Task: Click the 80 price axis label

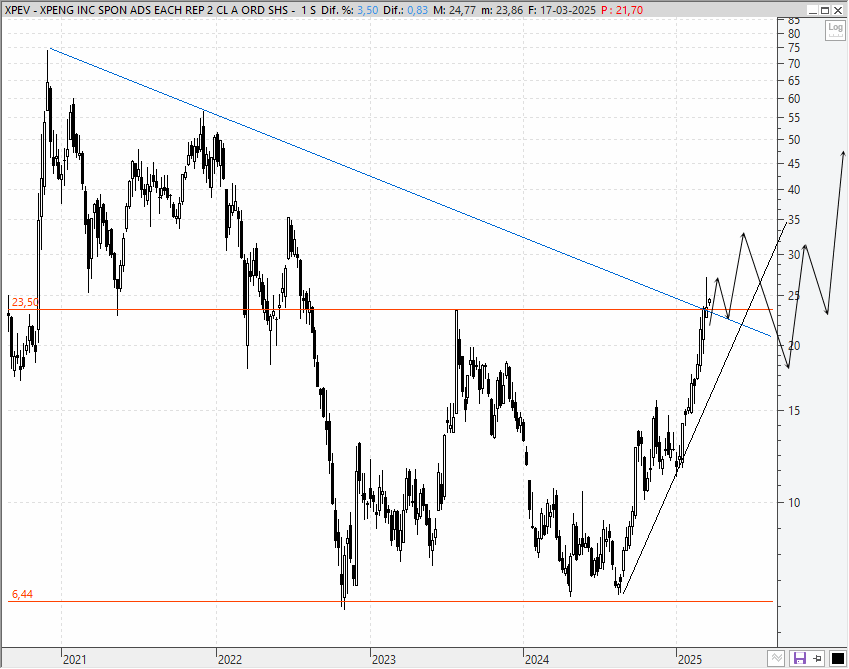Action: pyautogui.click(x=794, y=34)
